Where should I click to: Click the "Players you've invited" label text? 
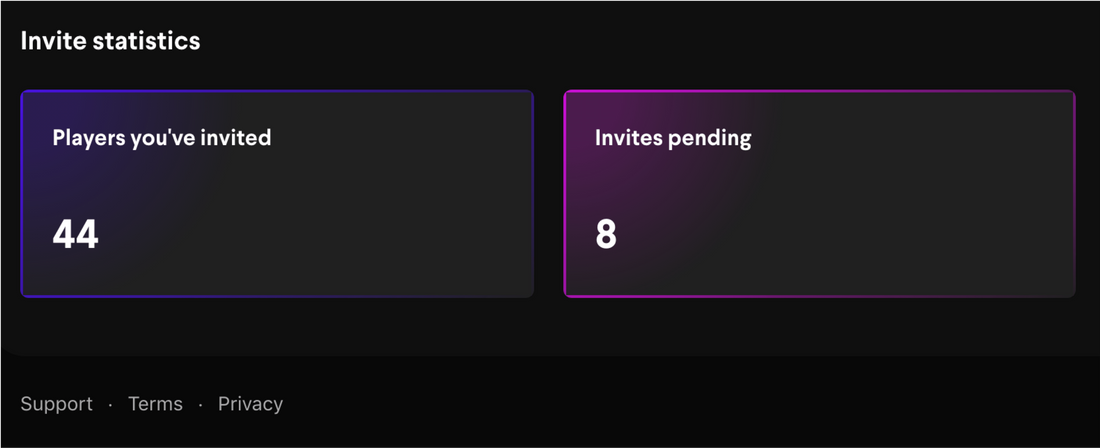(x=162, y=137)
